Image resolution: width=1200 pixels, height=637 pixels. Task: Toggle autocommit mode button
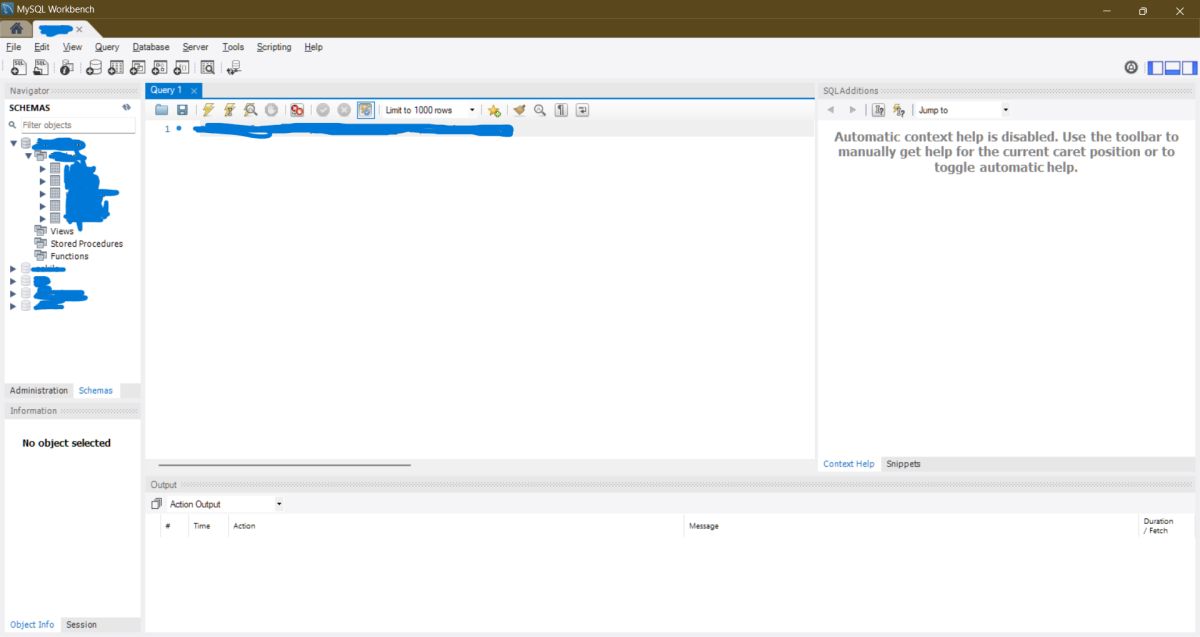[366, 110]
